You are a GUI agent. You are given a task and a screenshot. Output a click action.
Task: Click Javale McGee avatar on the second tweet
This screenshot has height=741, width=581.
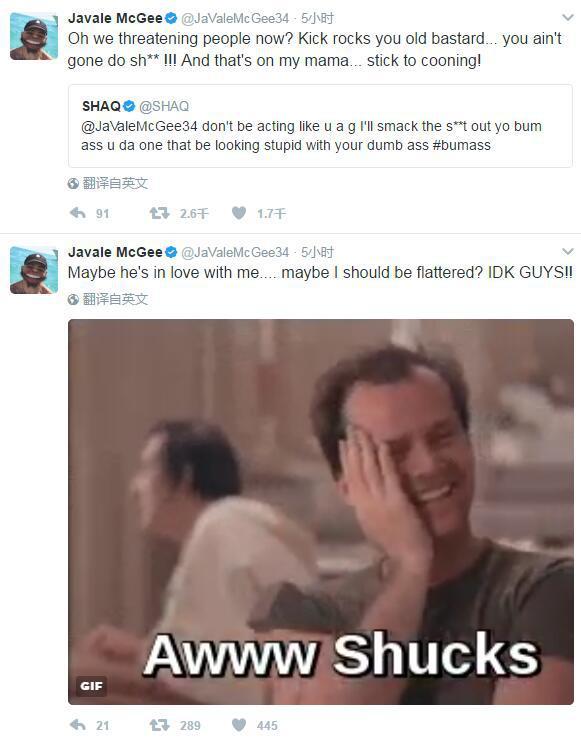point(34,270)
